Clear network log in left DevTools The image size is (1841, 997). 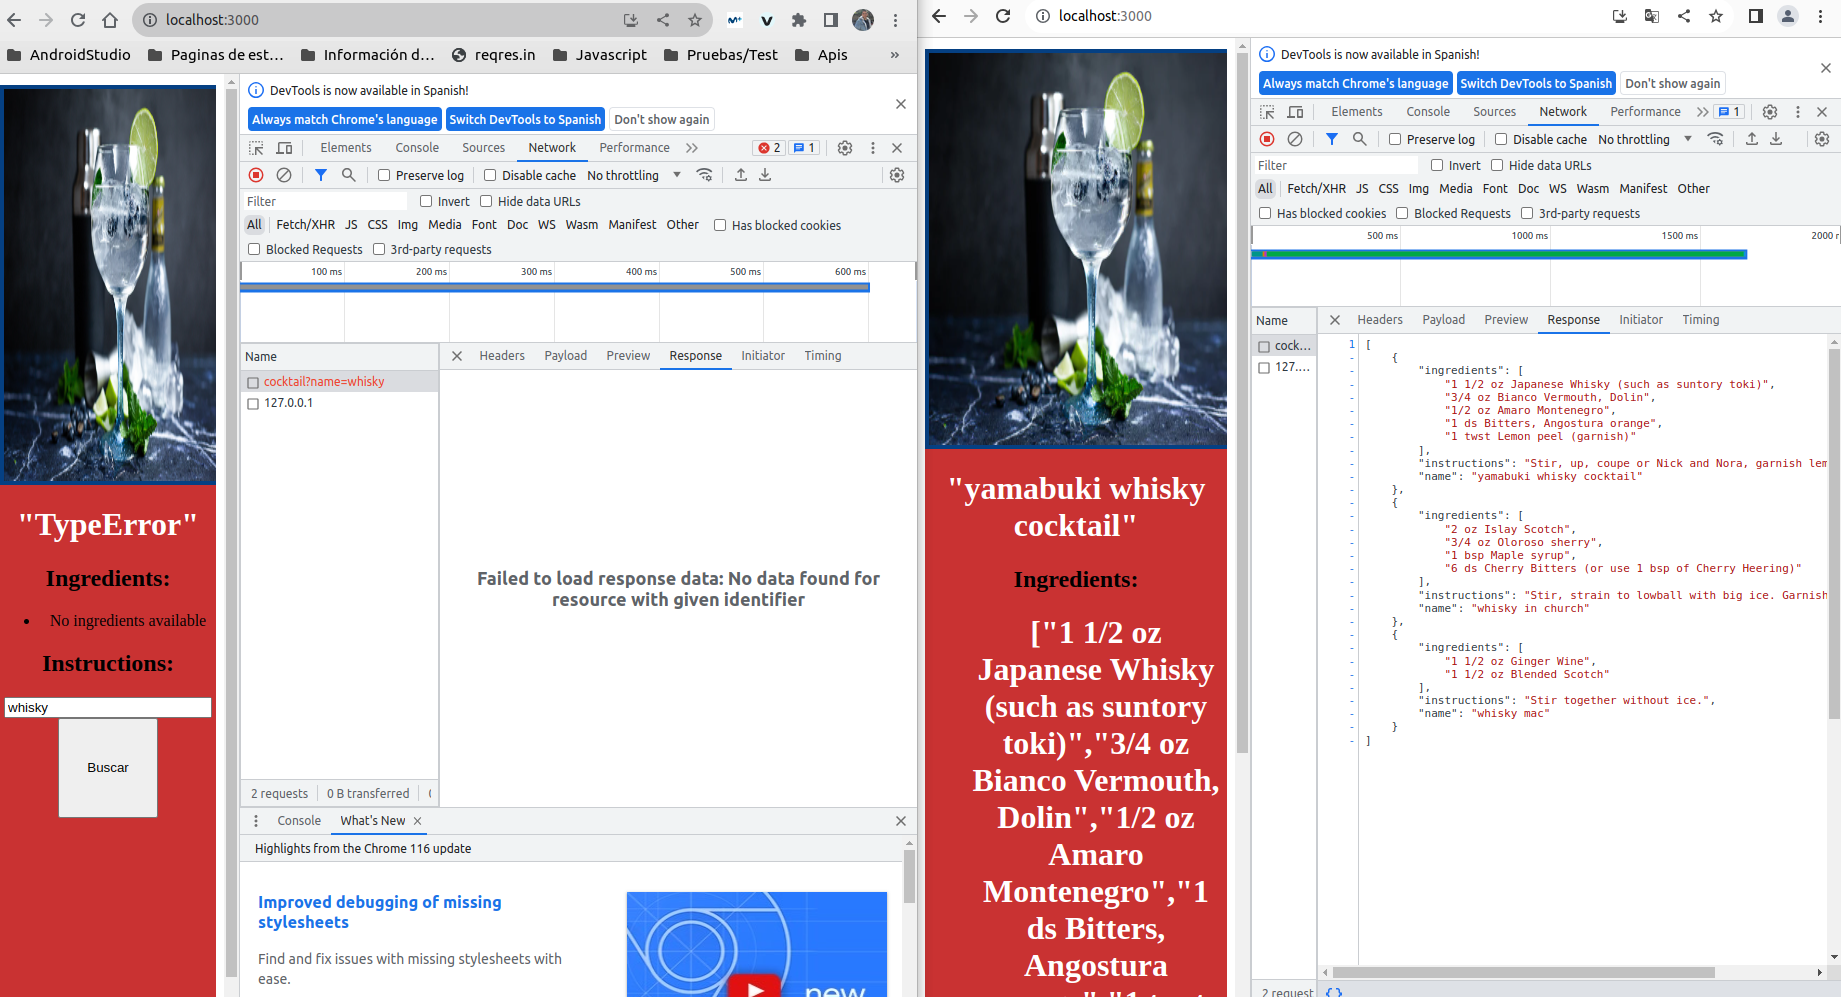pos(284,175)
